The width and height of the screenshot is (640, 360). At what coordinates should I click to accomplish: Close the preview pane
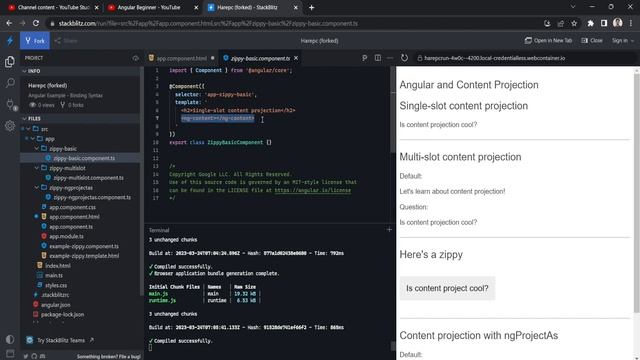pyautogui.click(x=592, y=40)
